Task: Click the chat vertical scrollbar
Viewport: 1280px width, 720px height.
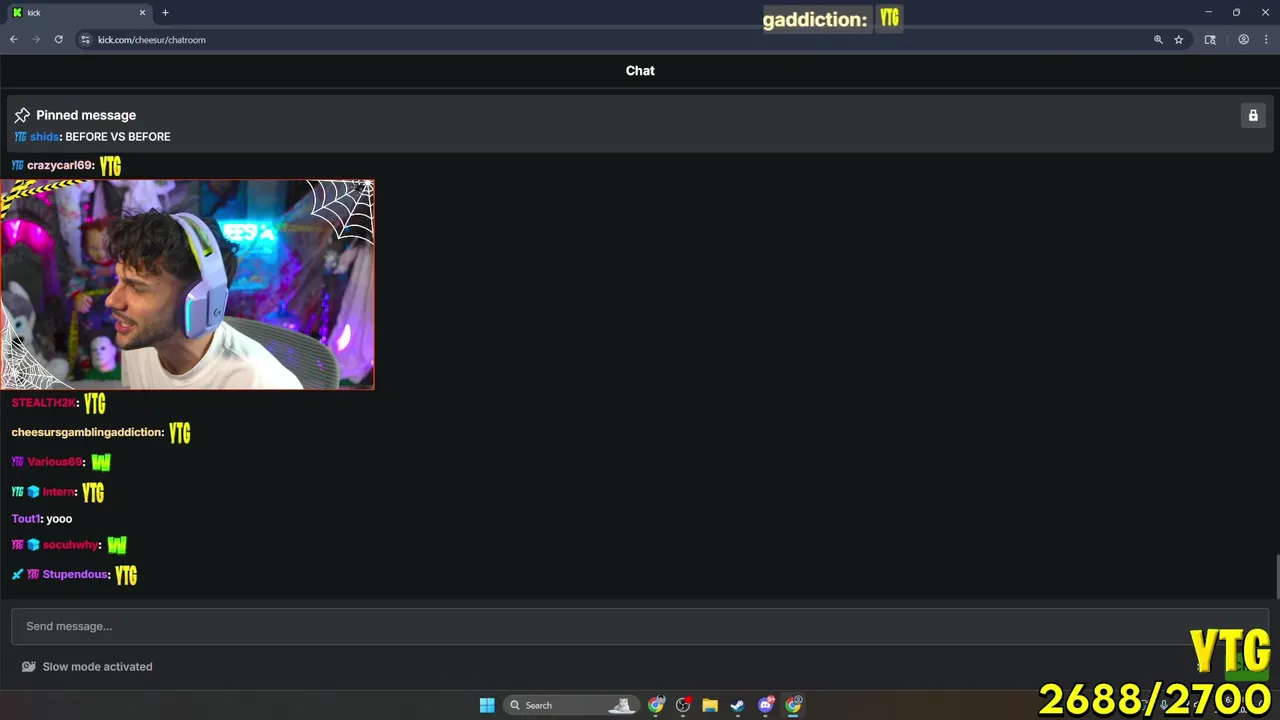Action: 1276,576
